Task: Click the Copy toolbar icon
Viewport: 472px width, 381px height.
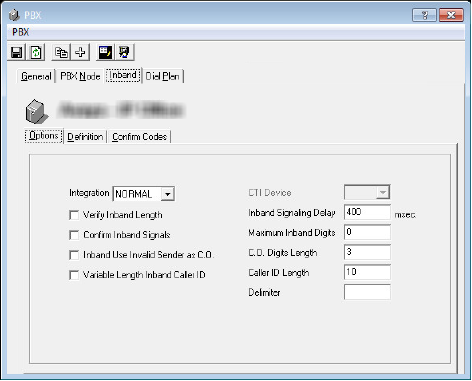Action: 61,52
